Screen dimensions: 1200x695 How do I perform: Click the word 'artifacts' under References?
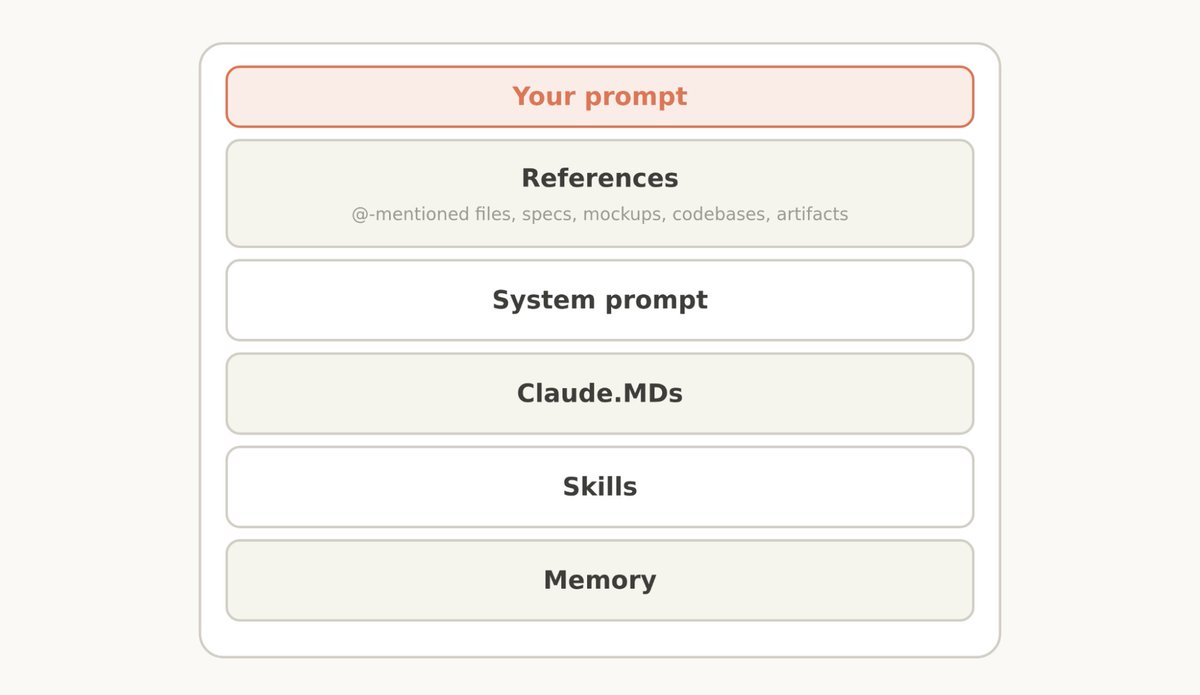coord(813,214)
